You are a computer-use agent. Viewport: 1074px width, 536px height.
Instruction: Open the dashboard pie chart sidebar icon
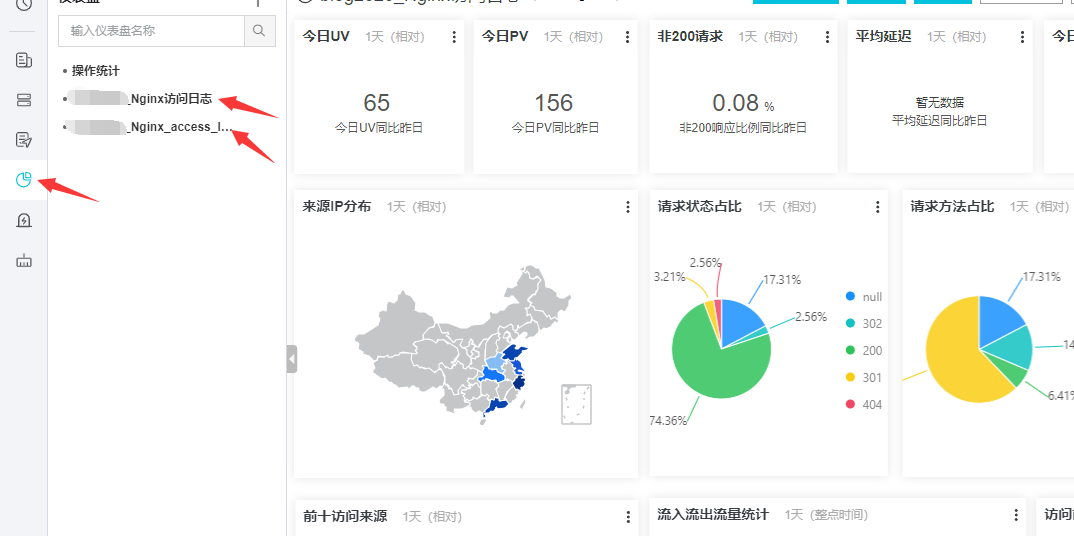coord(24,181)
